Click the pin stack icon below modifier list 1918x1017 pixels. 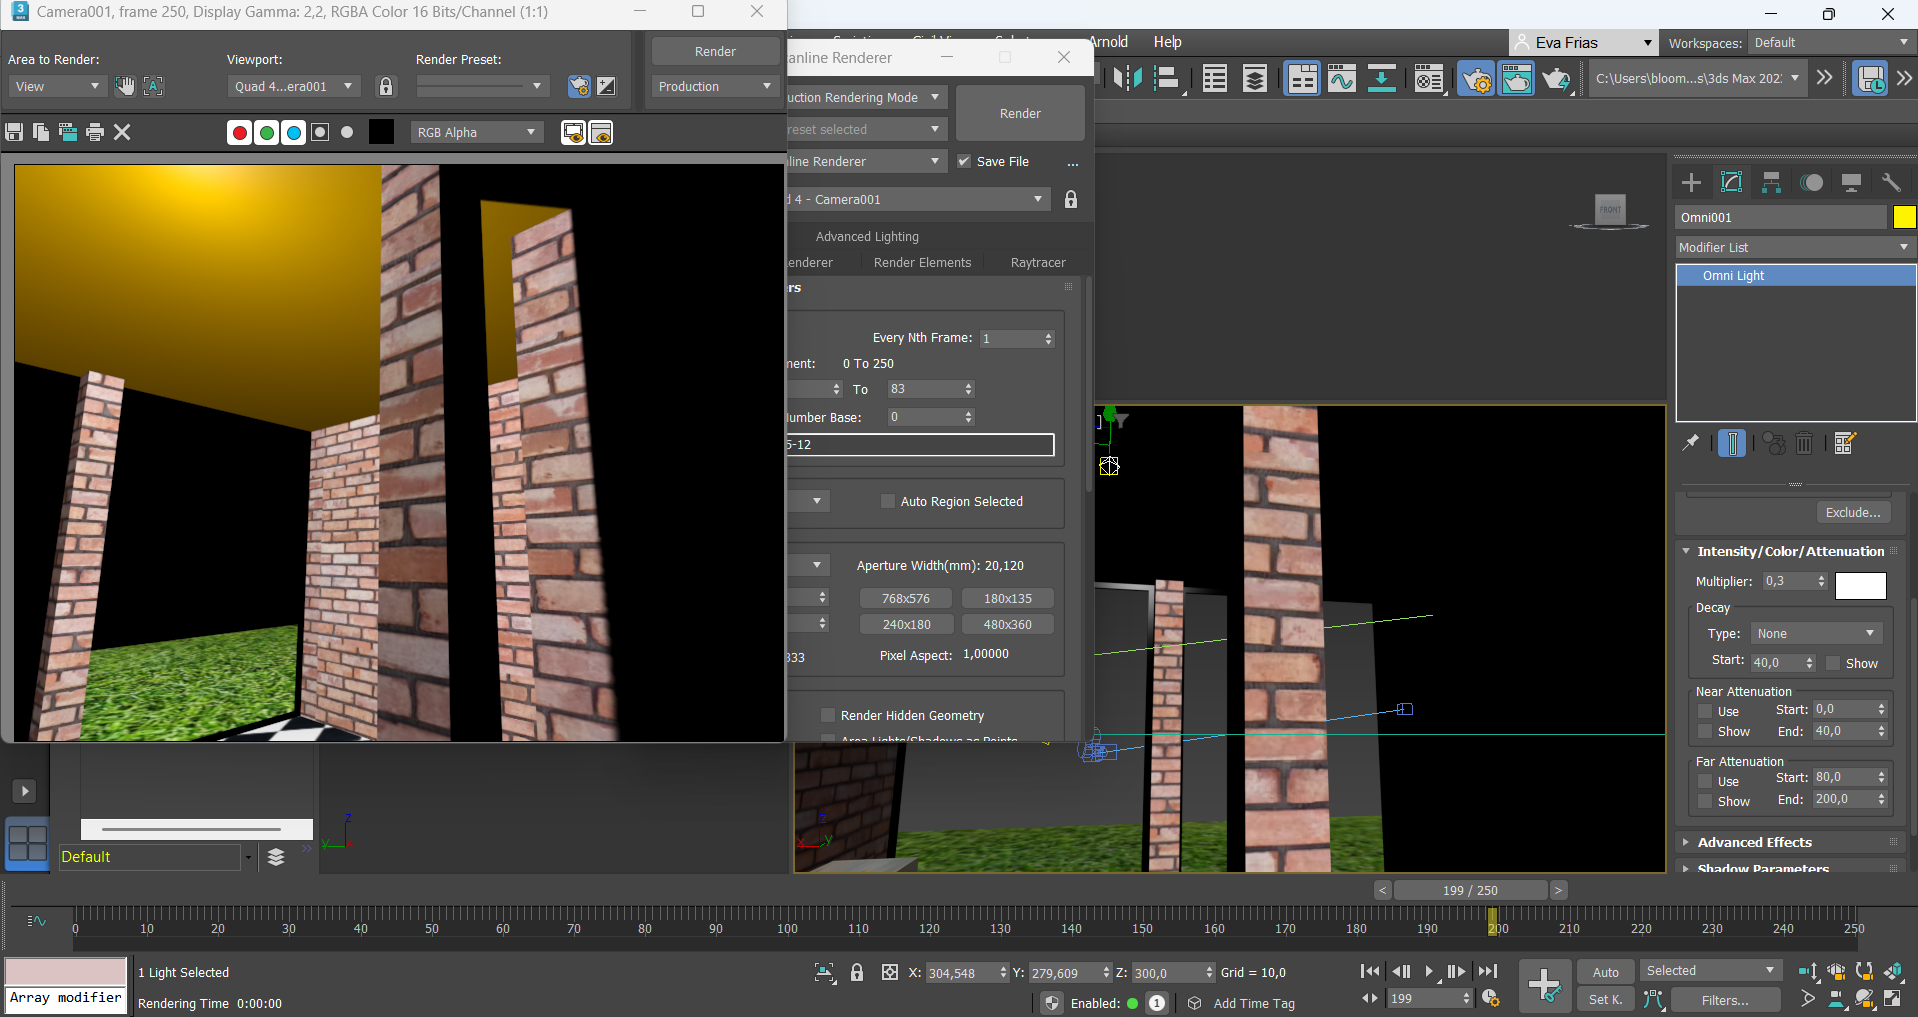[1690, 443]
